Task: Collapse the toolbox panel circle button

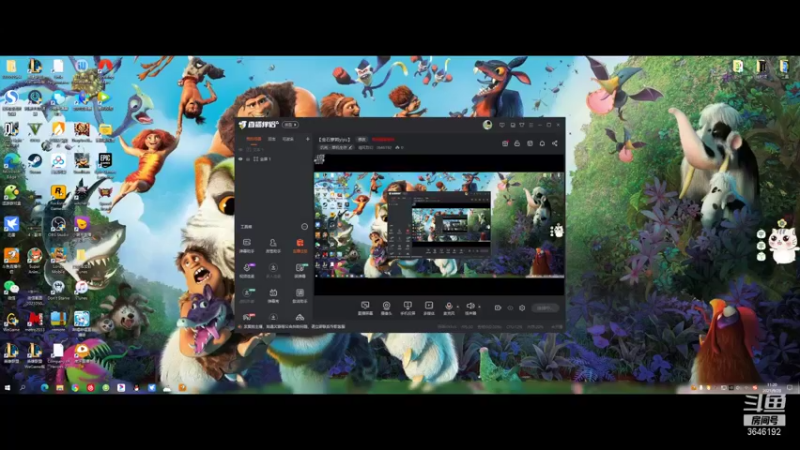Action: pyautogui.click(x=305, y=227)
